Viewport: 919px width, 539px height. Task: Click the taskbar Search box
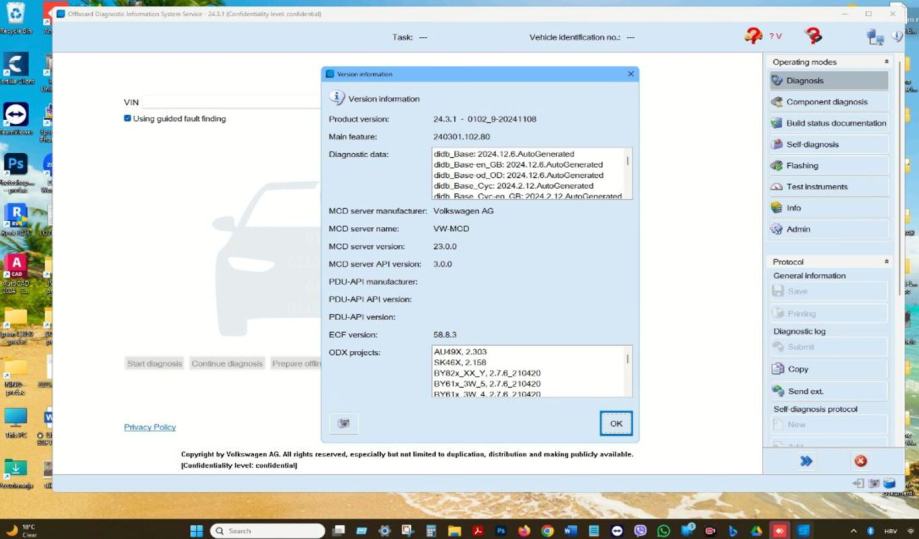point(268,531)
